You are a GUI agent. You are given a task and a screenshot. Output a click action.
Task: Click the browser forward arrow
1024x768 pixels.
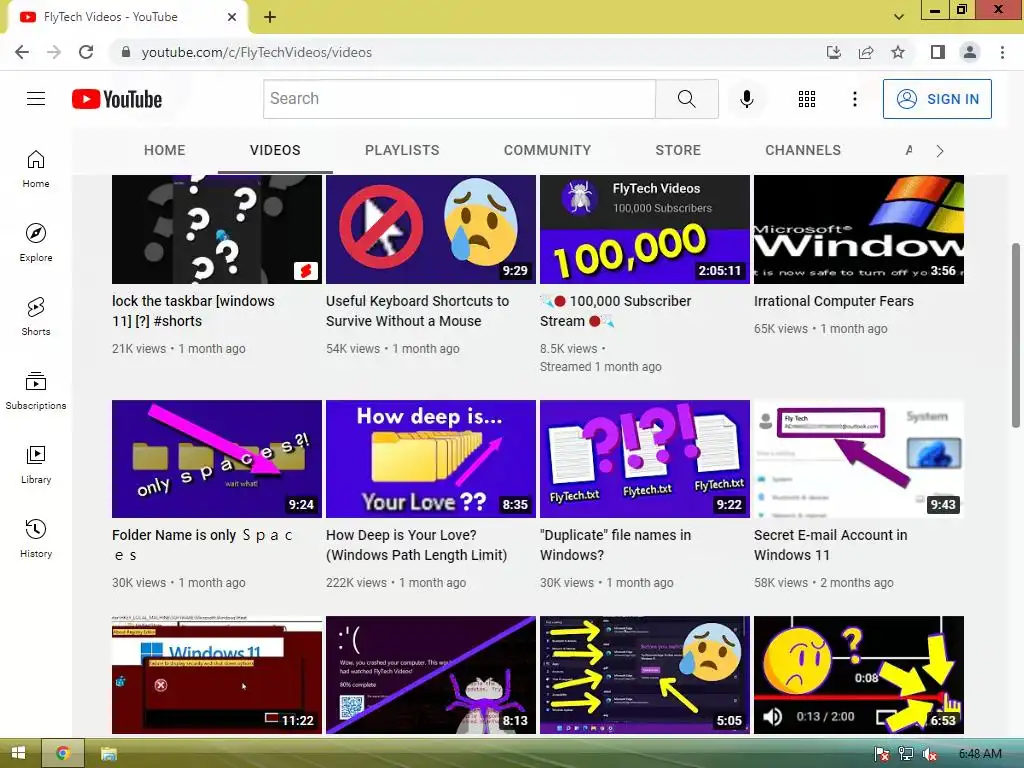[54, 52]
